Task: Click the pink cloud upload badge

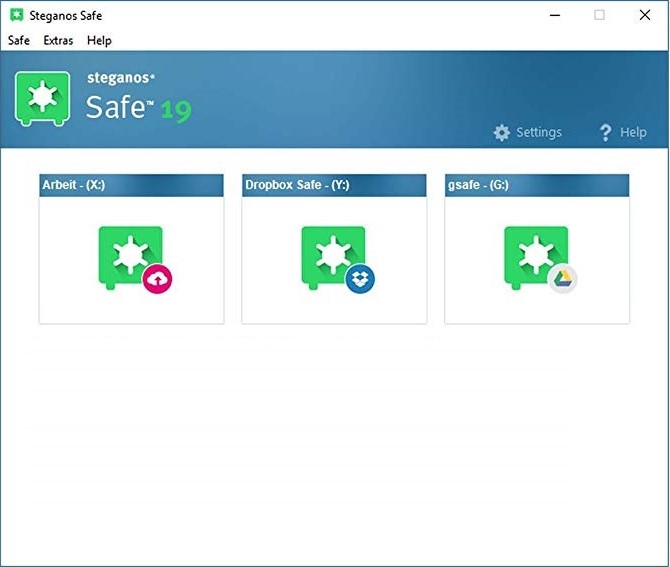Action: 157,279
